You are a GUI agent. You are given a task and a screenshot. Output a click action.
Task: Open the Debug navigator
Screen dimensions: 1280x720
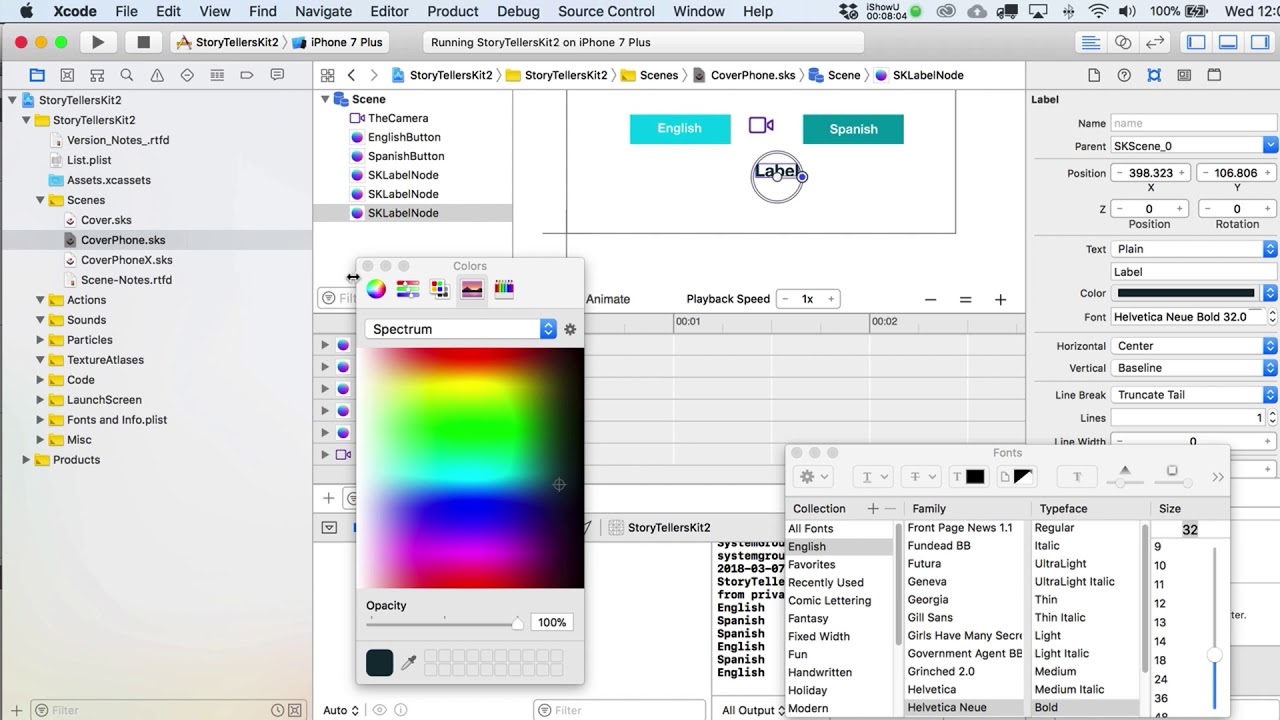(x=217, y=75)
